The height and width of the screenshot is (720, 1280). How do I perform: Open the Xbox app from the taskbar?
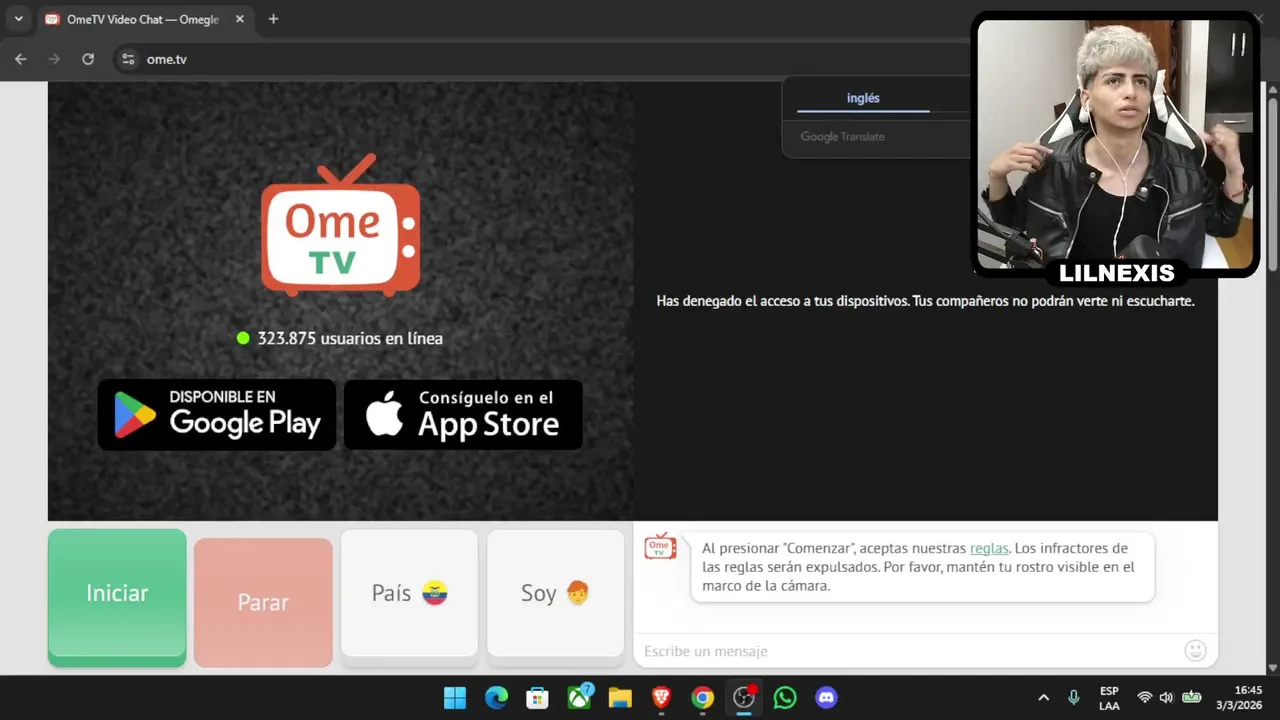pos(580,698)
